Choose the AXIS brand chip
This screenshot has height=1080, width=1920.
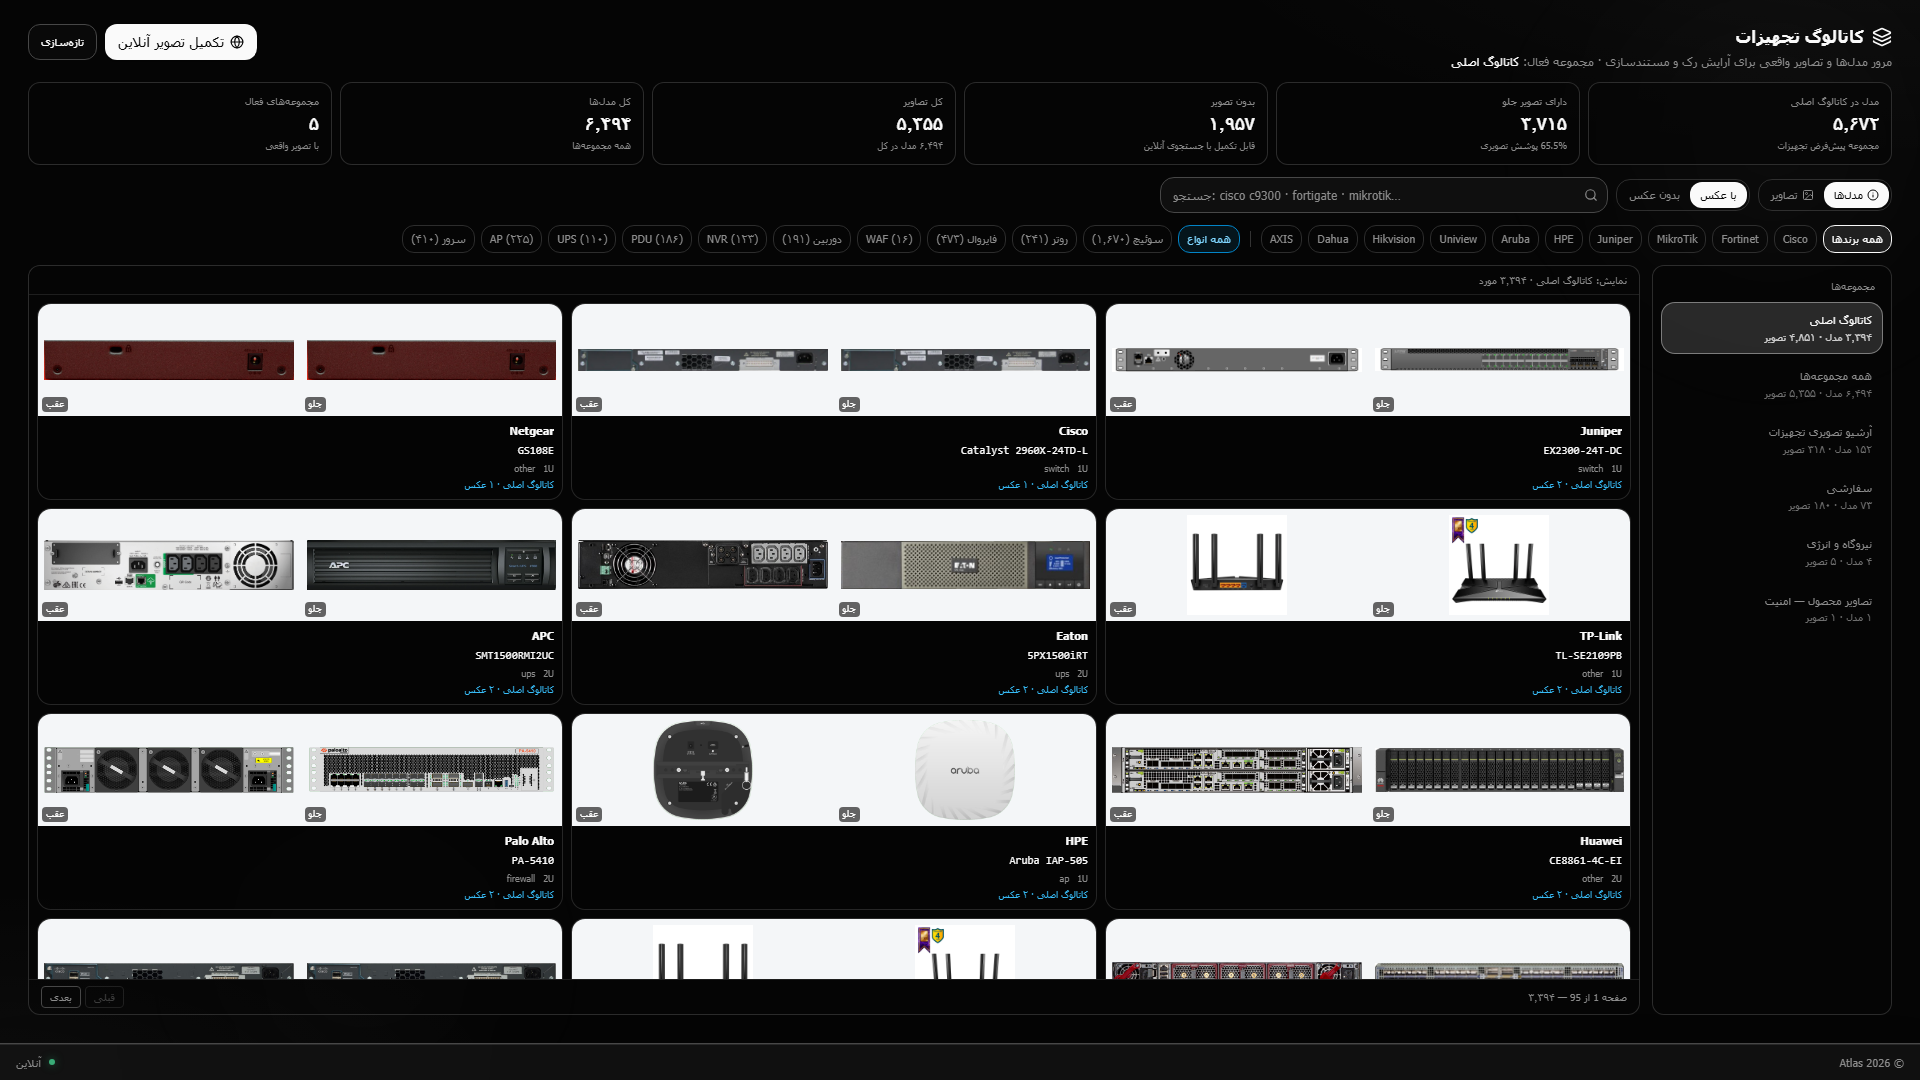(1281, 239)
